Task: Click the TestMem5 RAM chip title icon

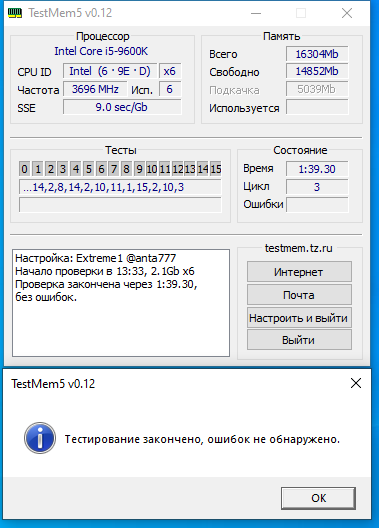Action: [14, 13]
